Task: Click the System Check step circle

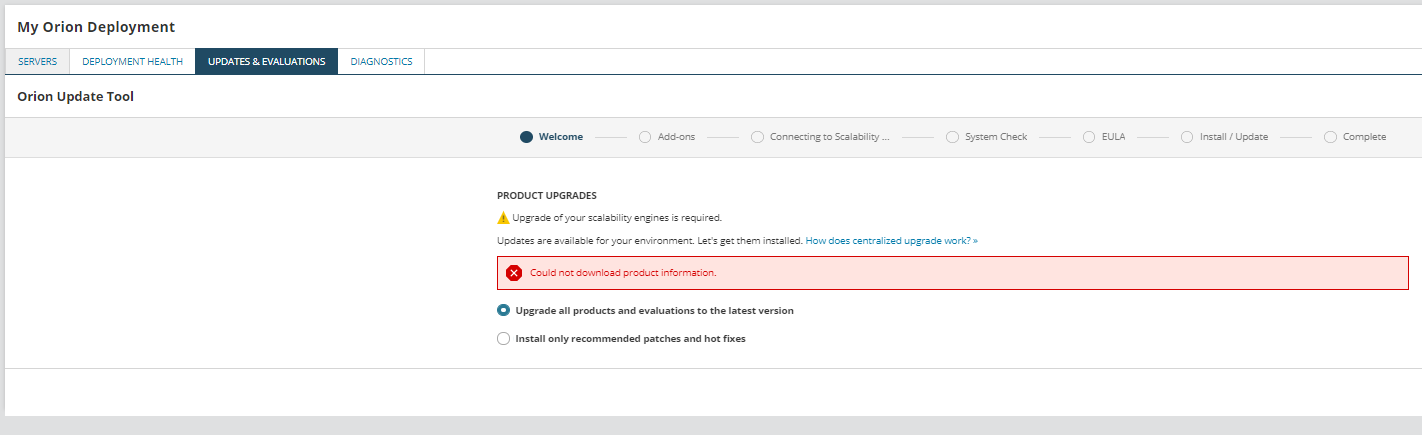Action: tap(952, 137)
